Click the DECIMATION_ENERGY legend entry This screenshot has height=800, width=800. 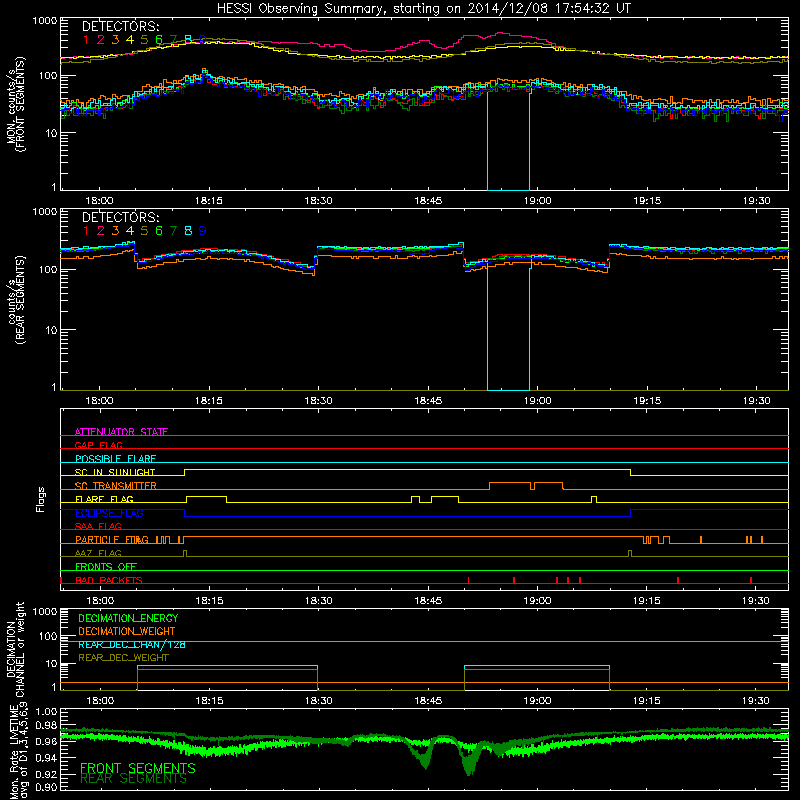pyautogui.click(x=128, y=618)
